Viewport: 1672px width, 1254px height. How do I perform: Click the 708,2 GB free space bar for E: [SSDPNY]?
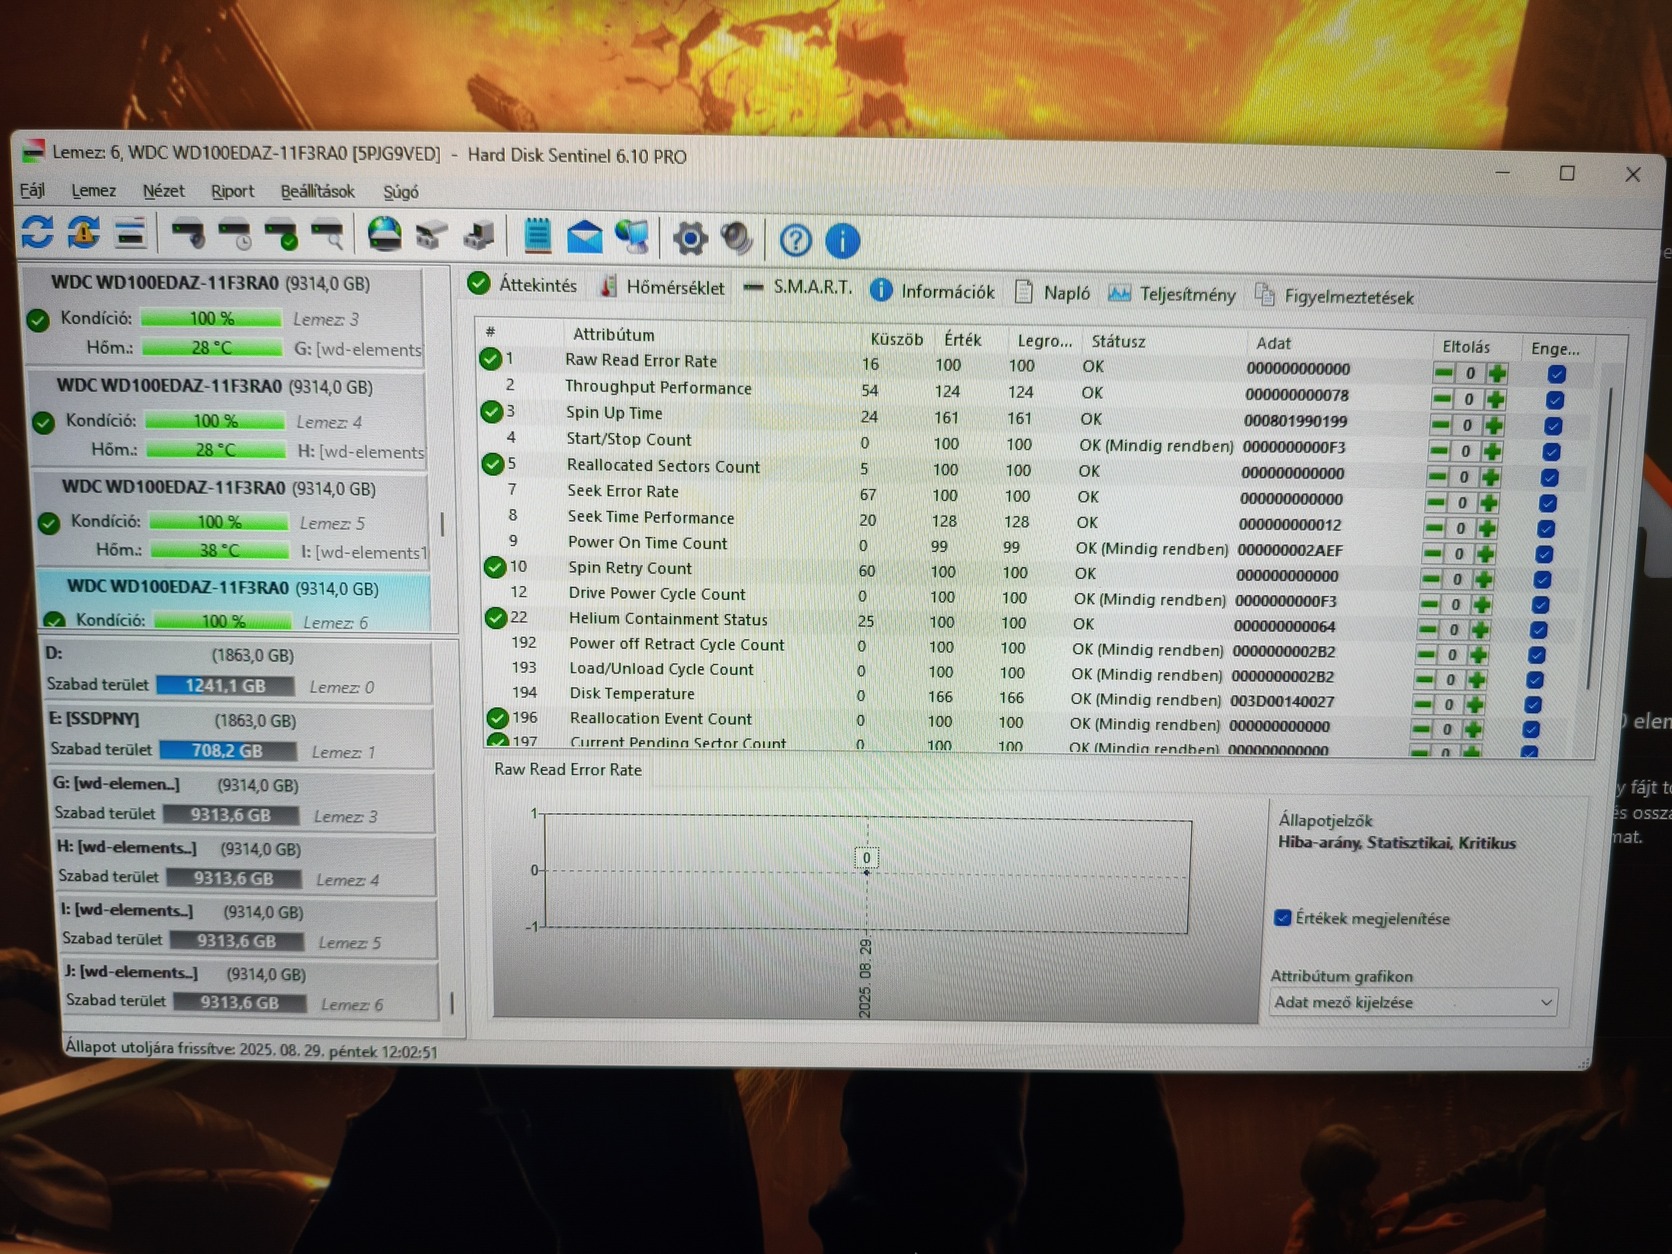pos(228,750)
